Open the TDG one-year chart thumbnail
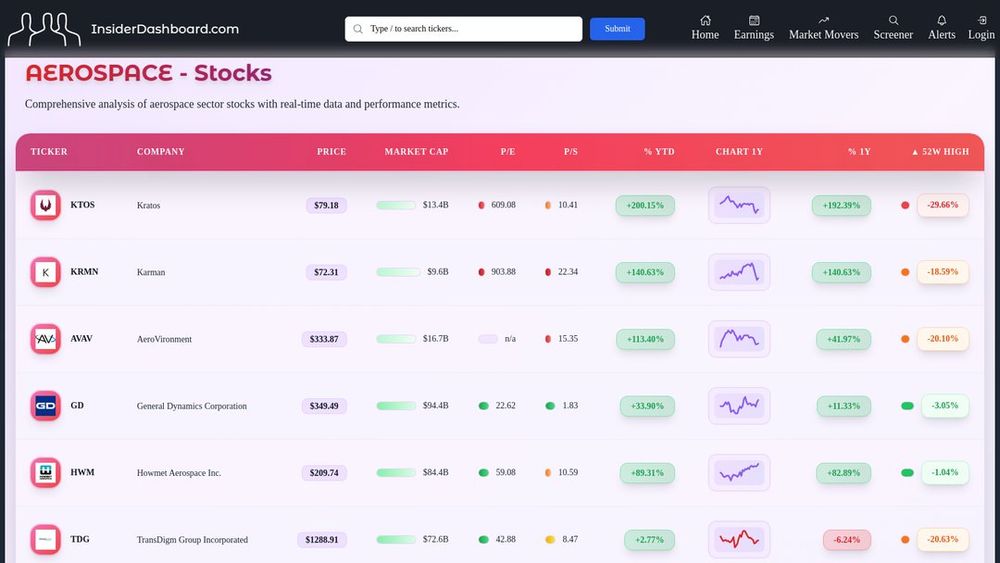 click(x=739, y=539)
